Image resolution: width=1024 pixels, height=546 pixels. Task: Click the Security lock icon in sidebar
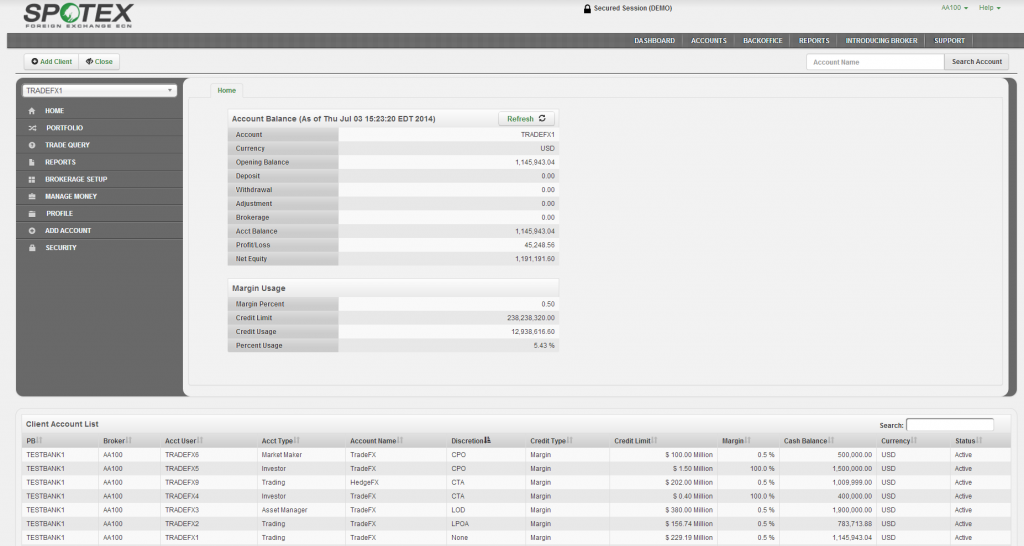[32, 248]
